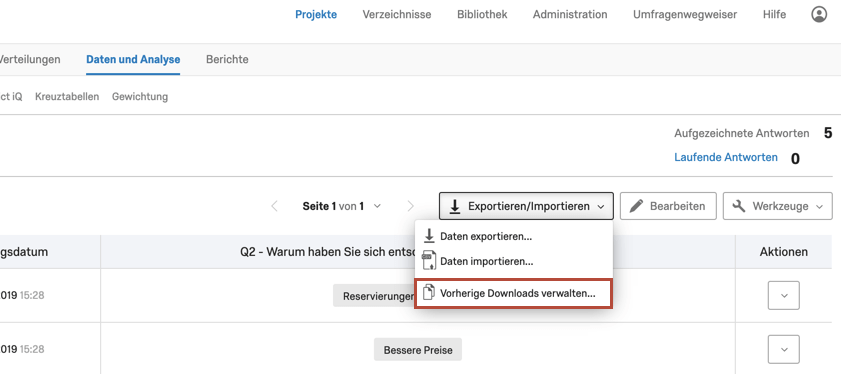Click the wrench icon on Werkzeuge
Screen dimensions: 841x374
pos(739,206)
